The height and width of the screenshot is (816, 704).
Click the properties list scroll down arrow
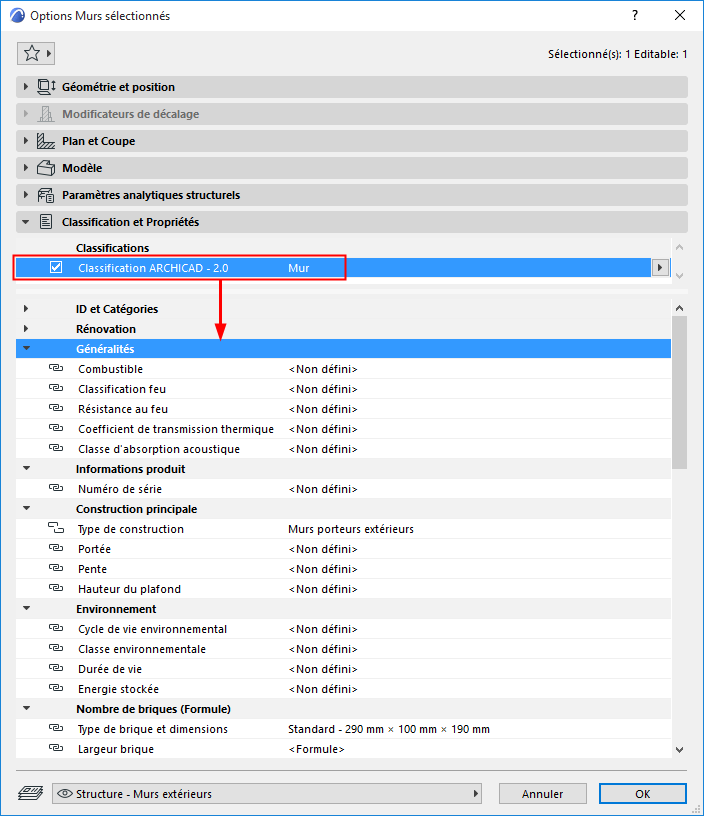coord(680,750)
